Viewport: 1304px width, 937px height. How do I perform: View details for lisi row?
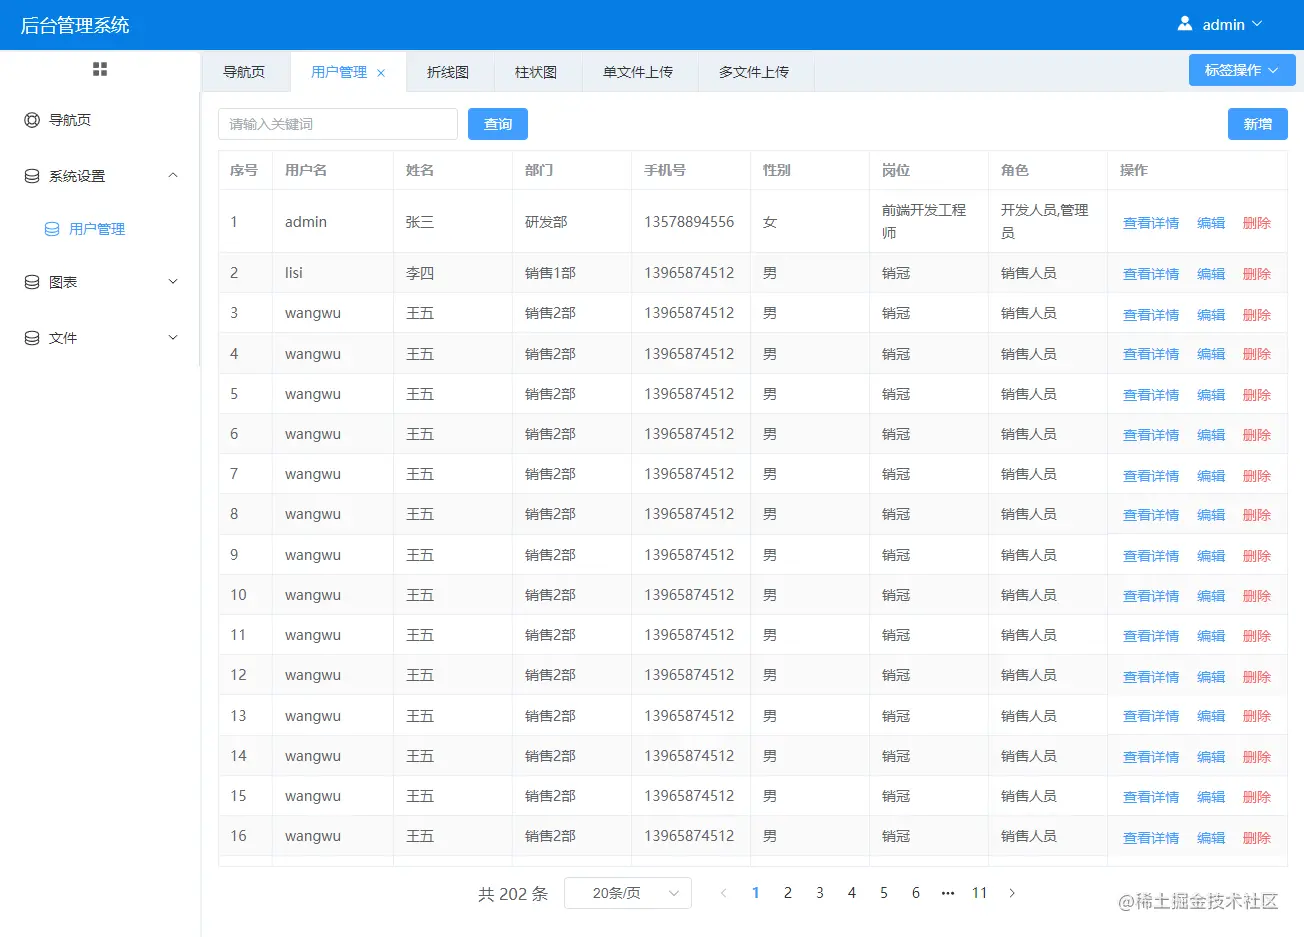pos(1151,274)
